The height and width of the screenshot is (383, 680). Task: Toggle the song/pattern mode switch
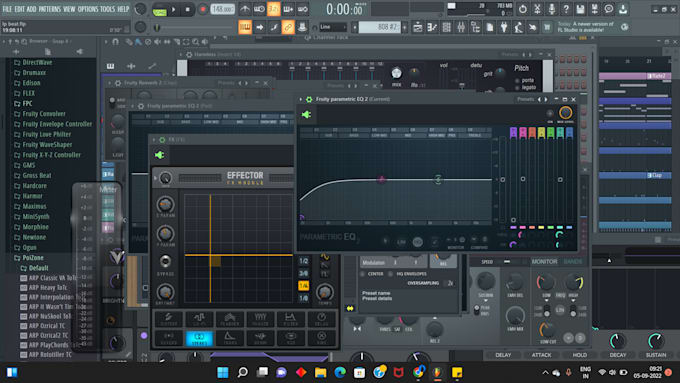[x=159, y=10]
